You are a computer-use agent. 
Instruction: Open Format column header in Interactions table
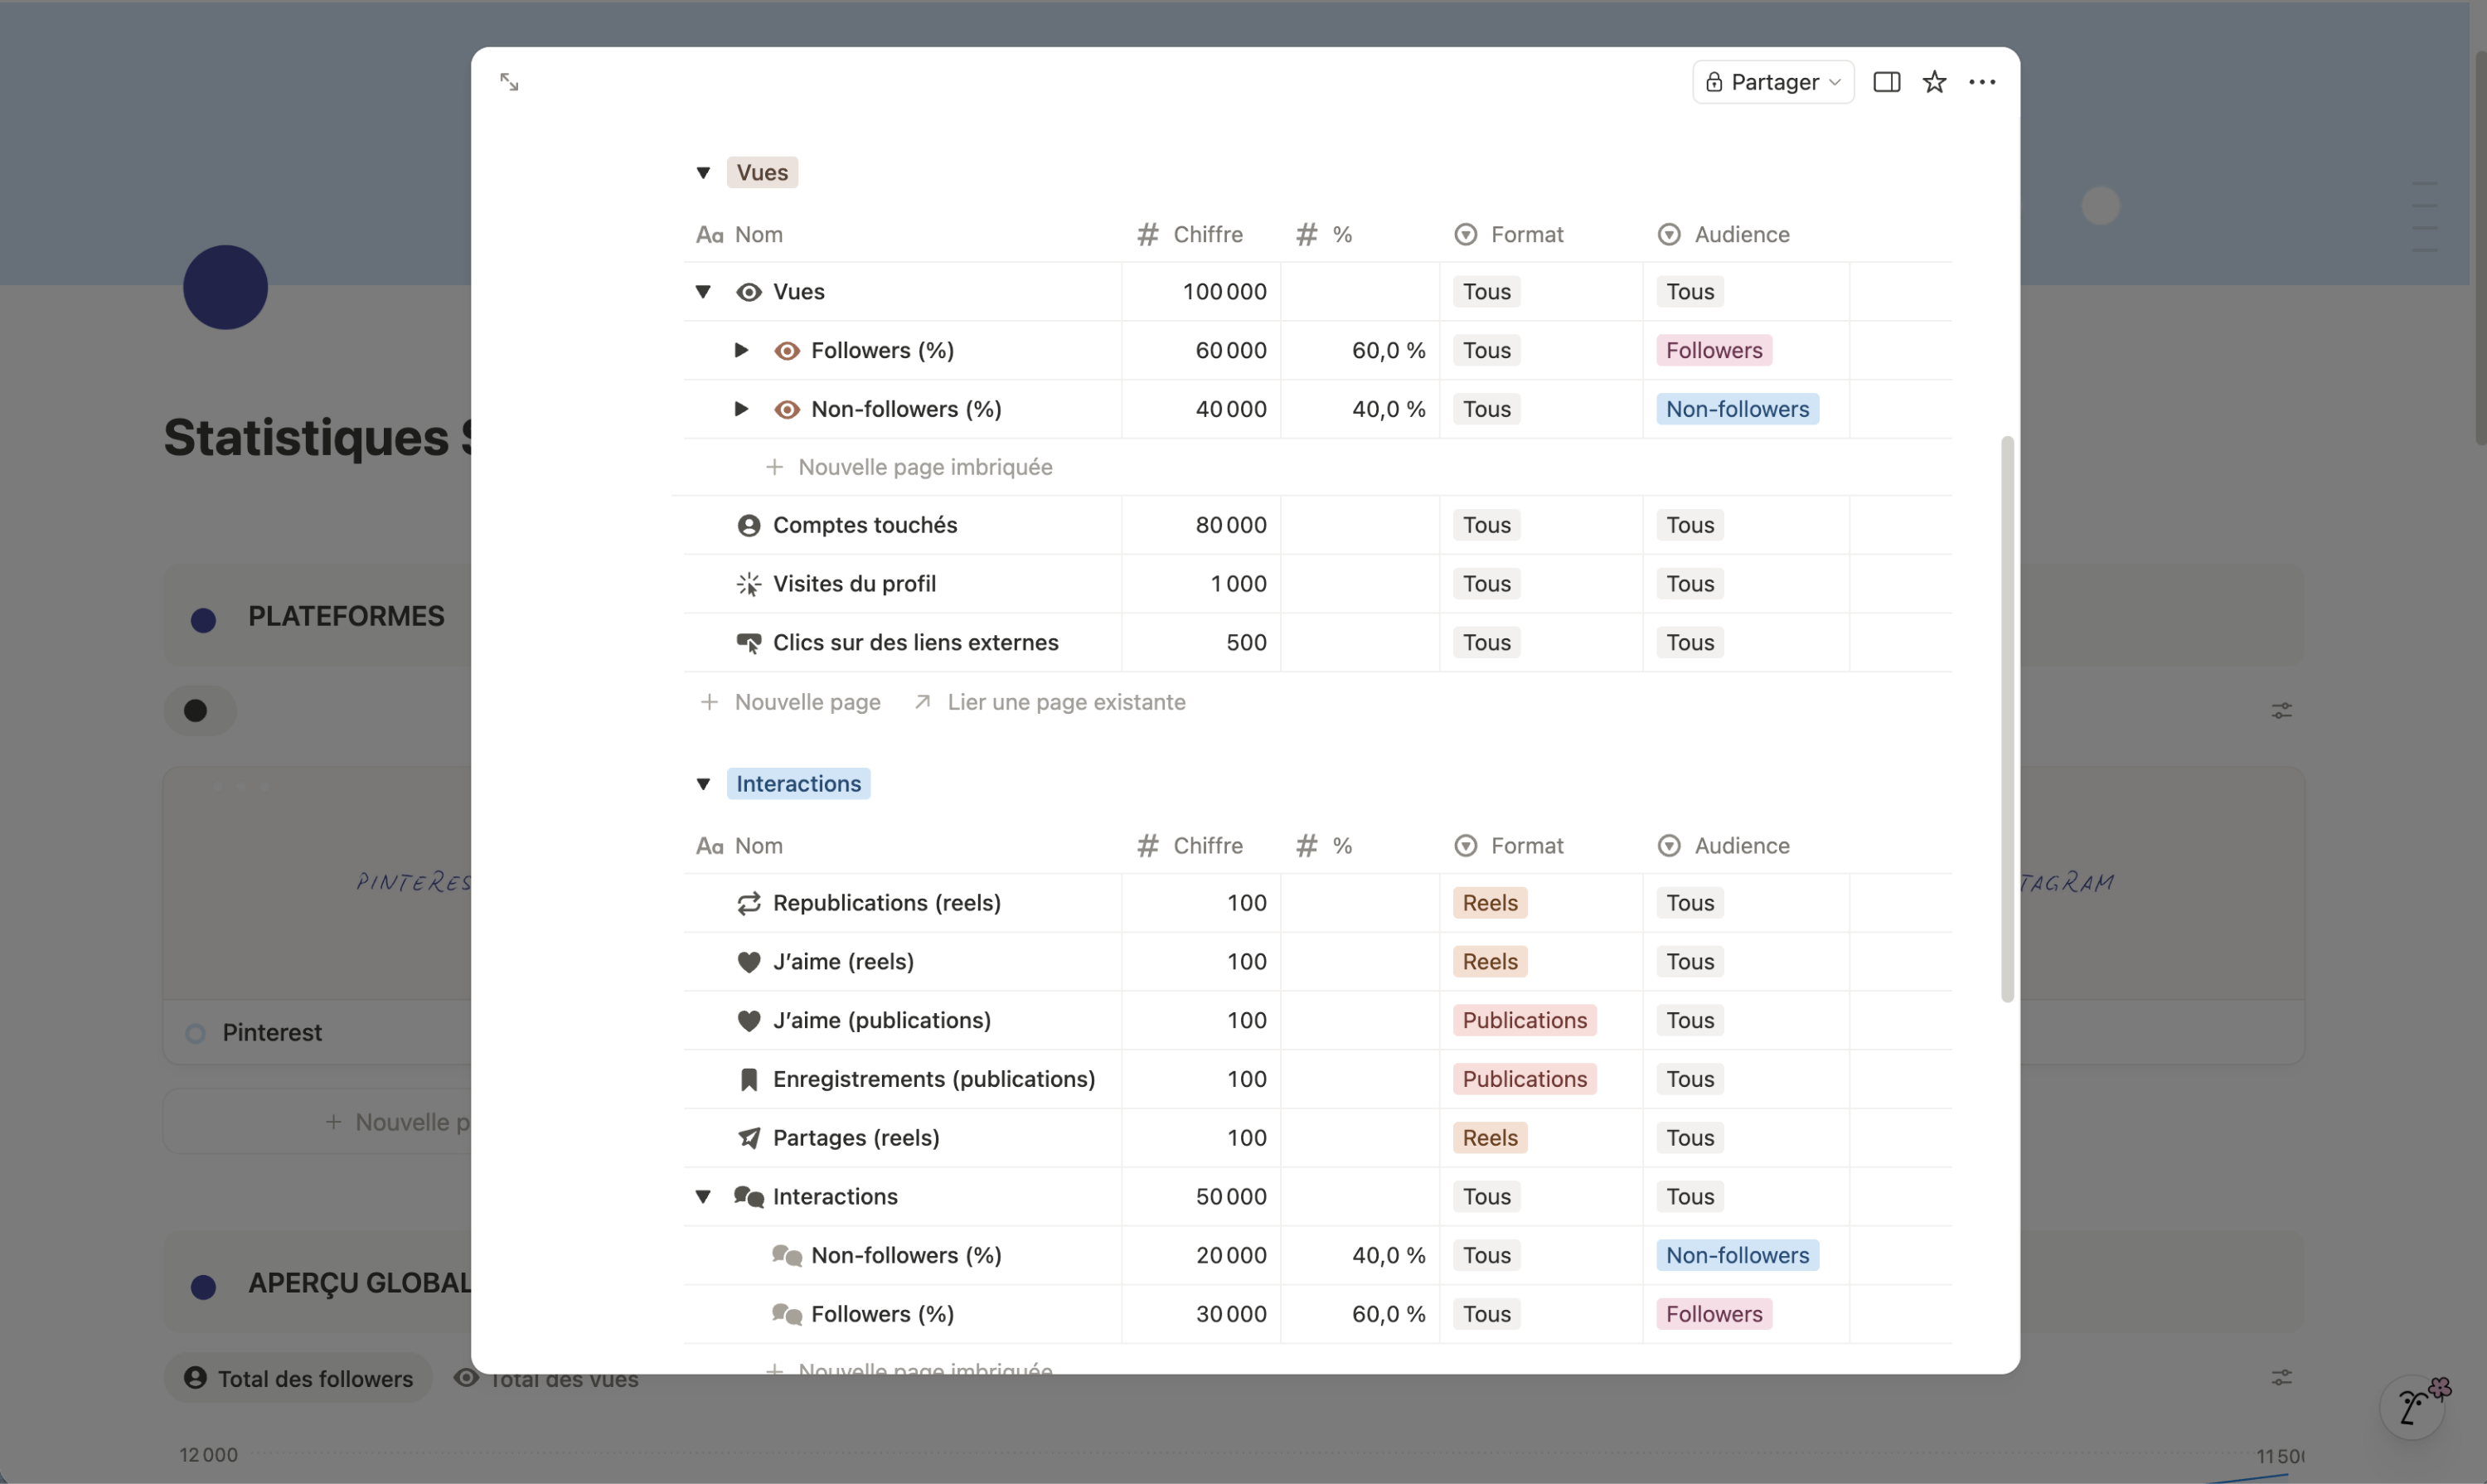1540,846
